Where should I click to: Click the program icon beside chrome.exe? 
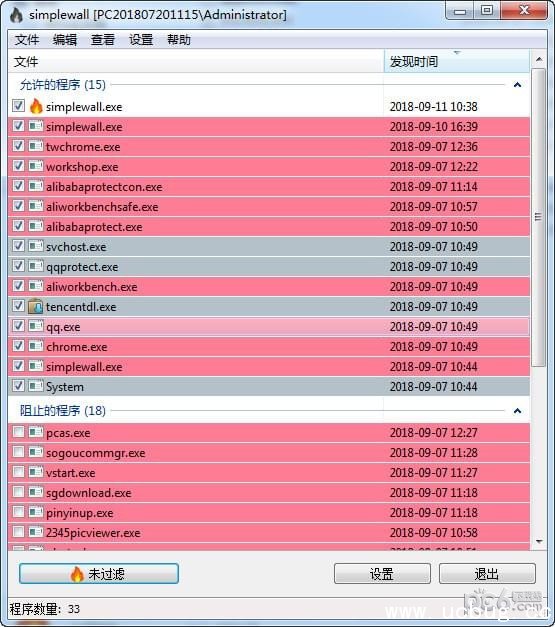(x=36, y=346)
